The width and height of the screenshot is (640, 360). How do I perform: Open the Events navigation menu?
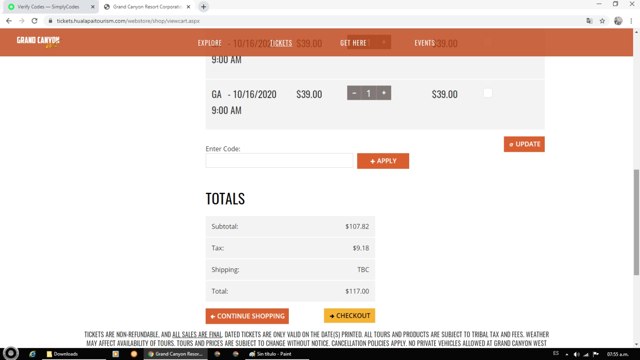click(x=424, y=43)
